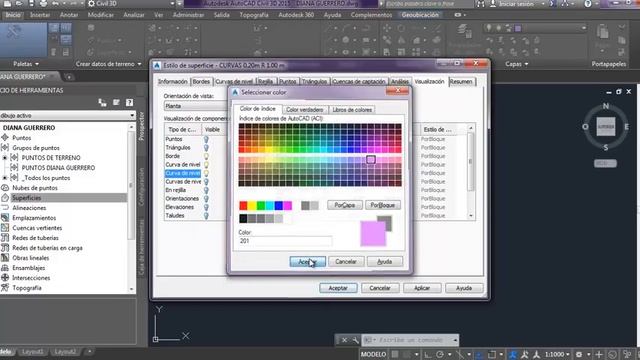Expand _Todos los puntos group
640x360 pixels.
tap(4, 178)
